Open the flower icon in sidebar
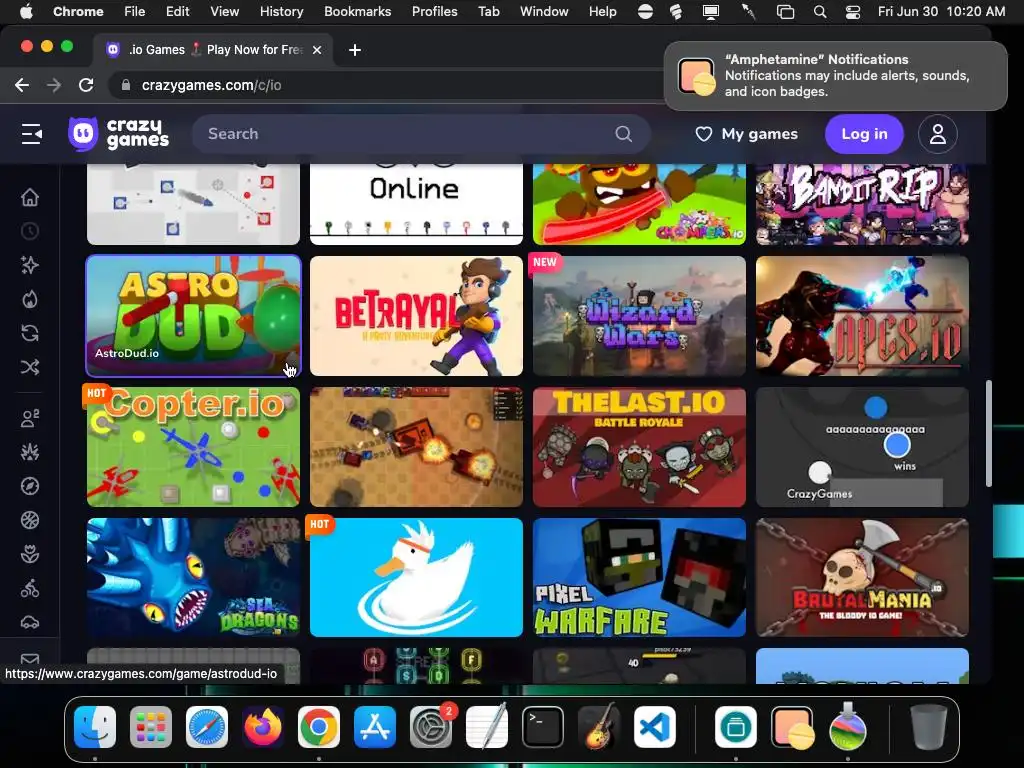1024x768 pixels. [x=30, y=554]
